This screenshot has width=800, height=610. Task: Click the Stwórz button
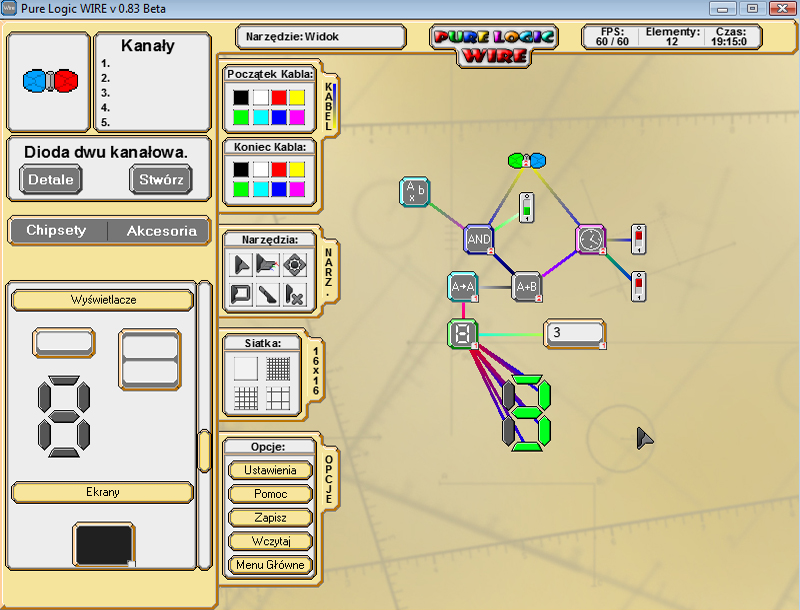tap(160, 180)
